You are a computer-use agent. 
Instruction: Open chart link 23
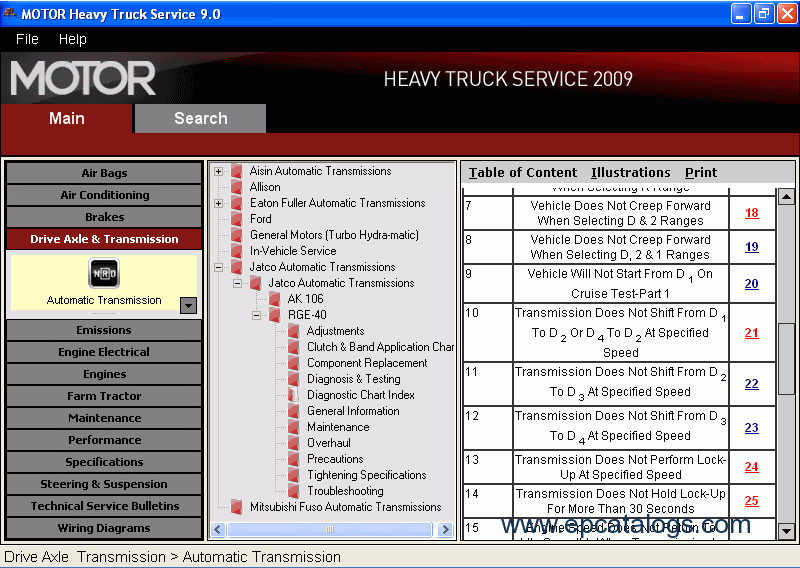coord(752,428)
